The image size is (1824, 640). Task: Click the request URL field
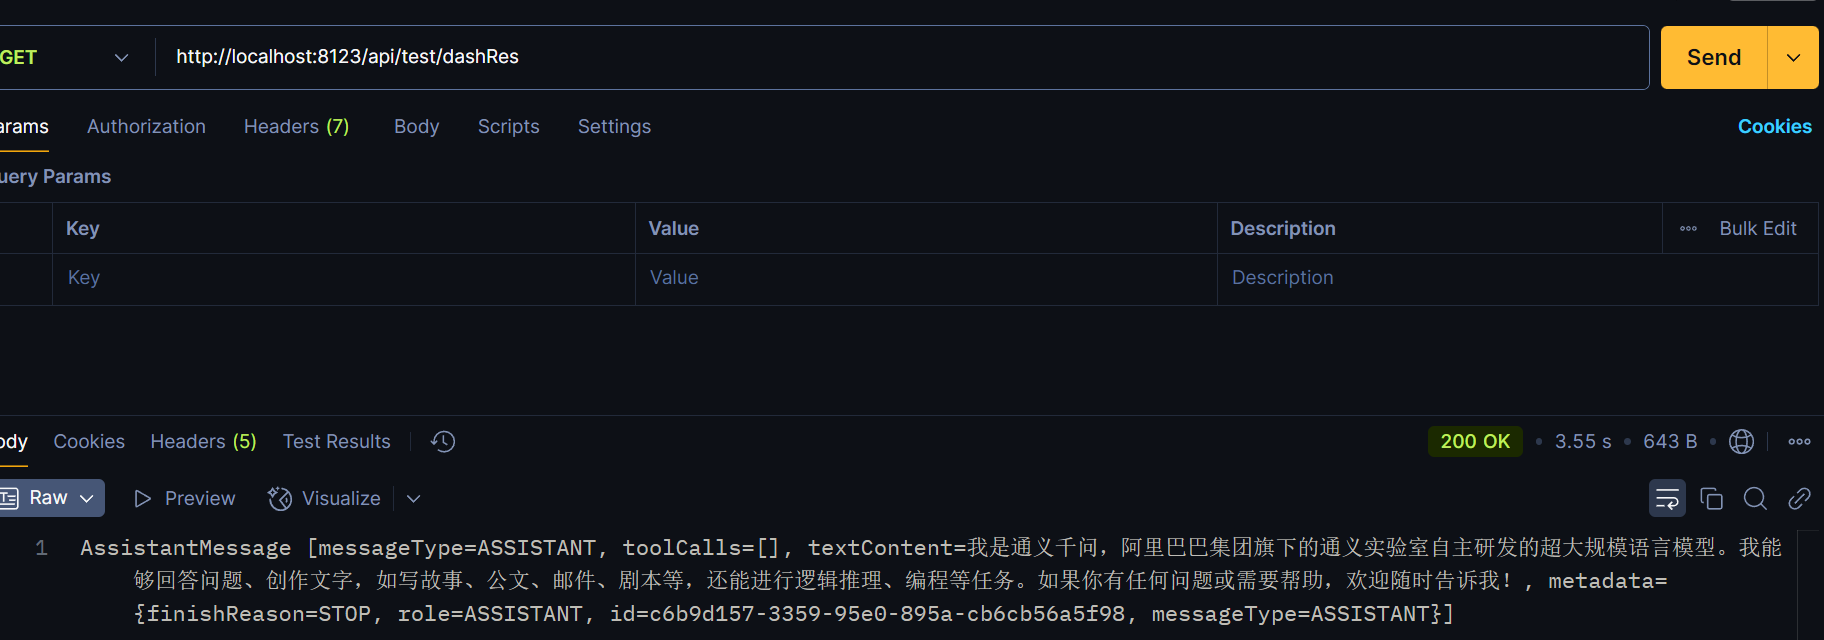[x=902, y=57]
